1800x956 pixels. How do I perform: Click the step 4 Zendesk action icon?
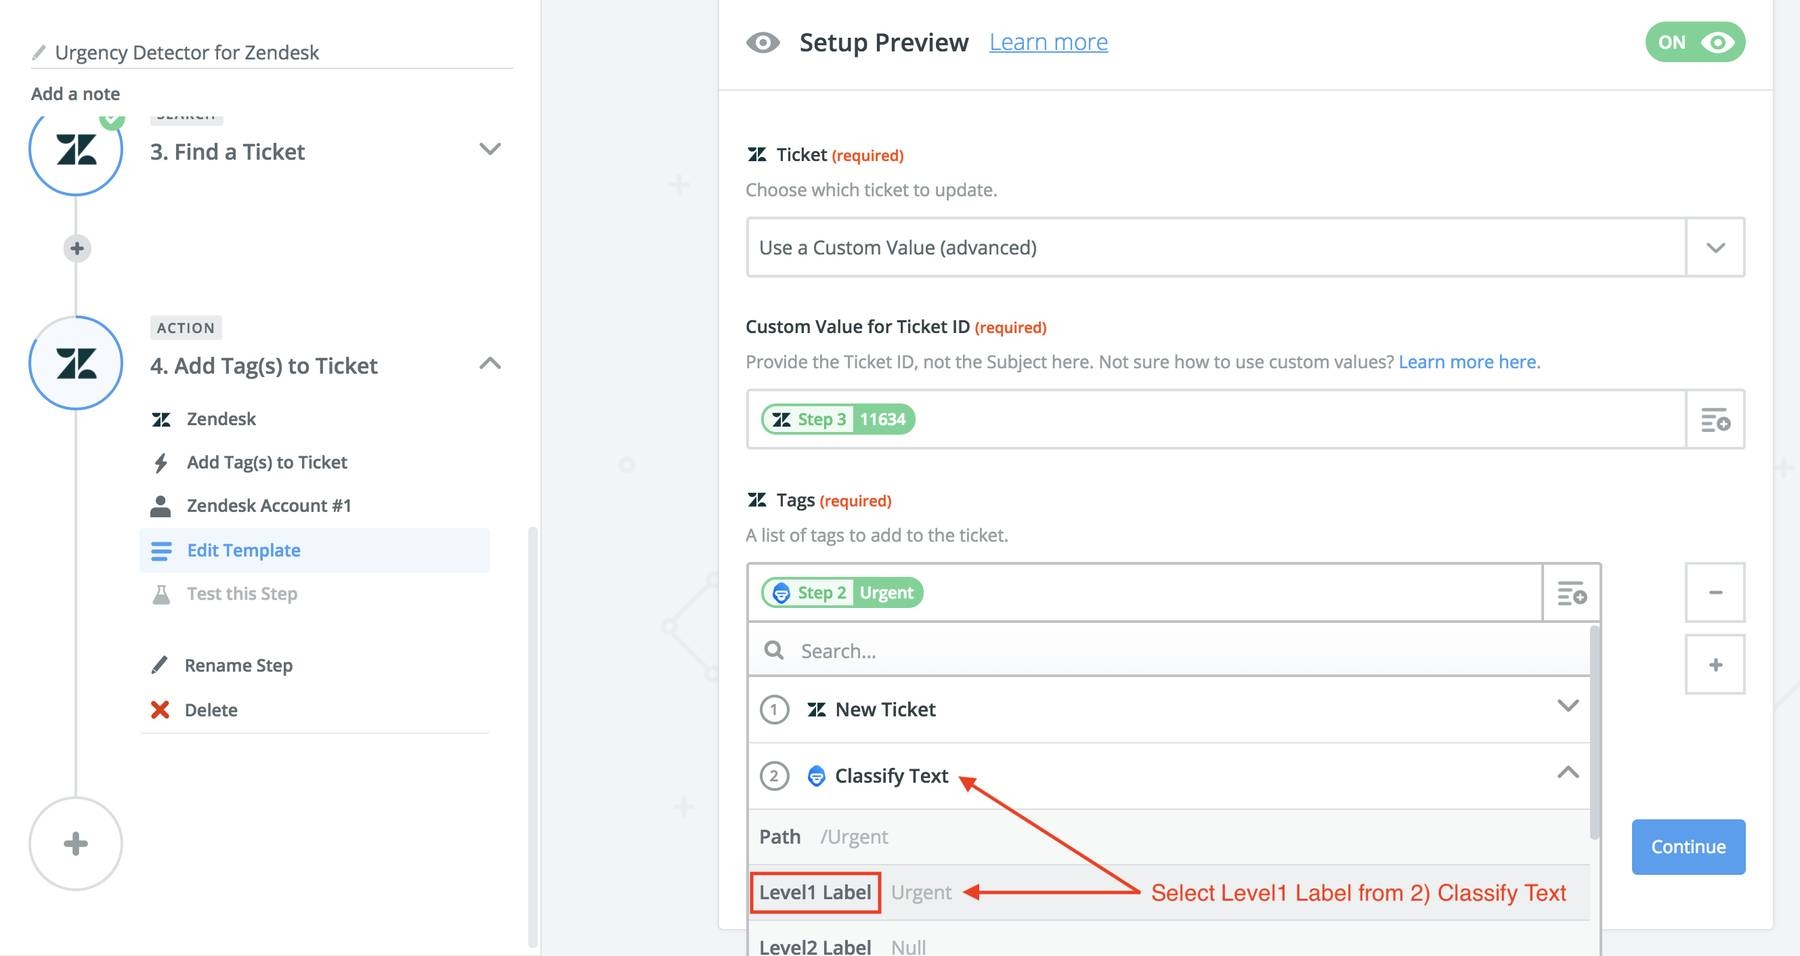click(76, 363)
